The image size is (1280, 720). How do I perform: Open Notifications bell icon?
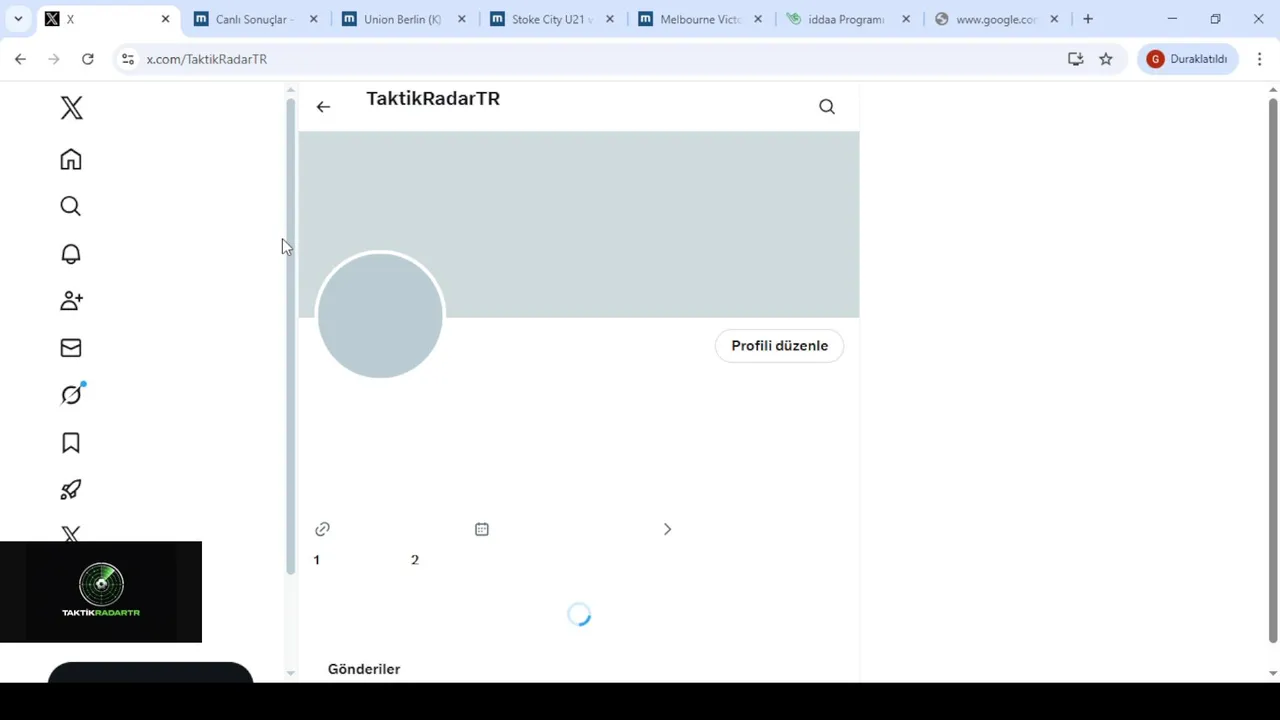click(71, 254)
